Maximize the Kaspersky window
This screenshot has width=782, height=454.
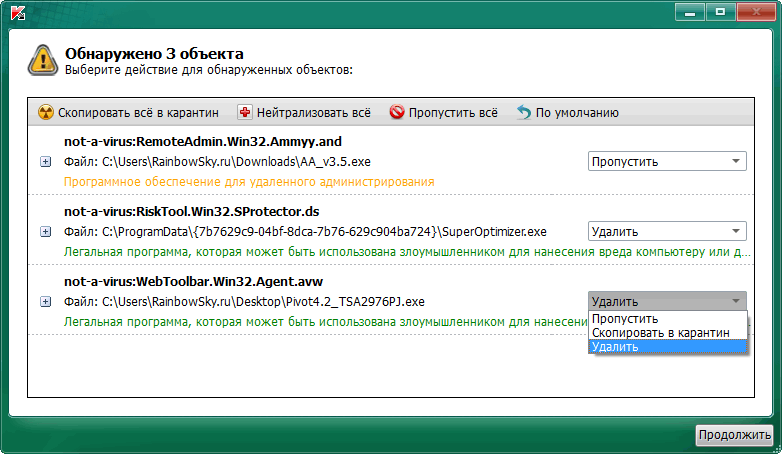pos(720,12)
